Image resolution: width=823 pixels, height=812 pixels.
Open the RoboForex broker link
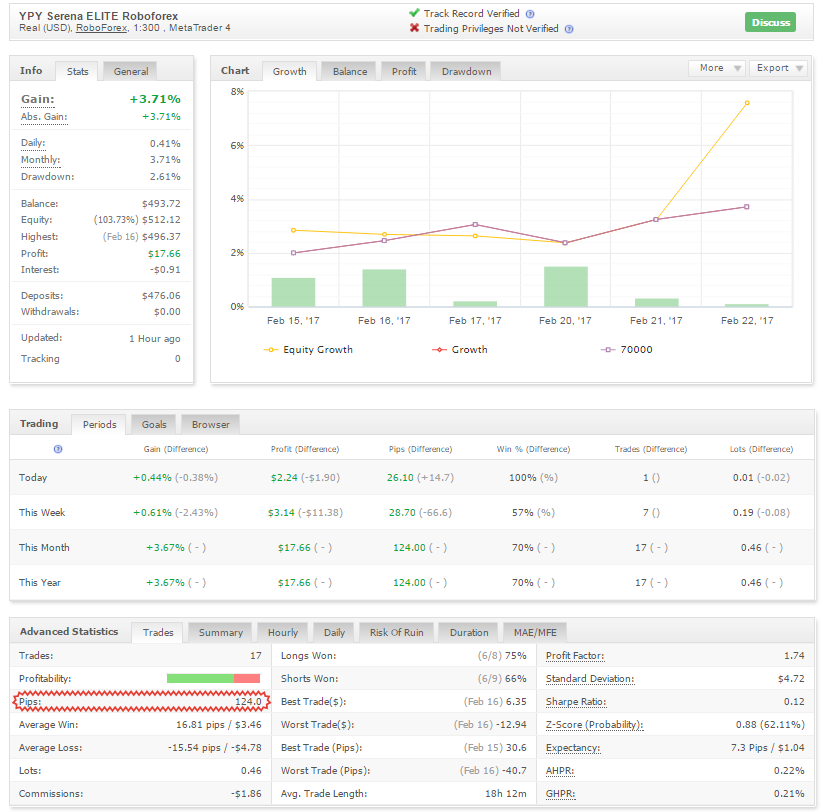(x=102, y=28)
